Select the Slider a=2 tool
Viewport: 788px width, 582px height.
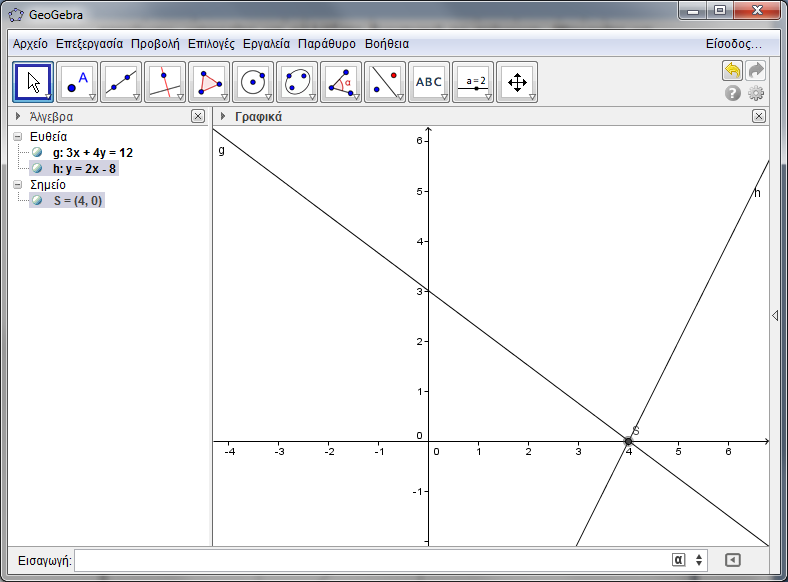(473, 82)
